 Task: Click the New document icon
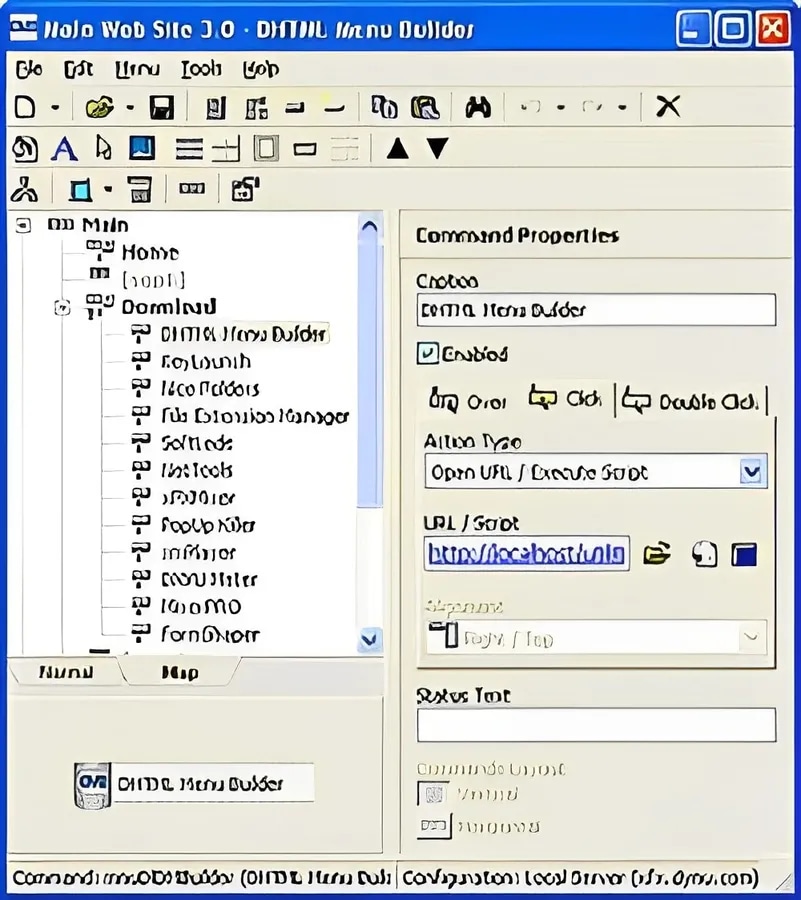coord(25,107)
